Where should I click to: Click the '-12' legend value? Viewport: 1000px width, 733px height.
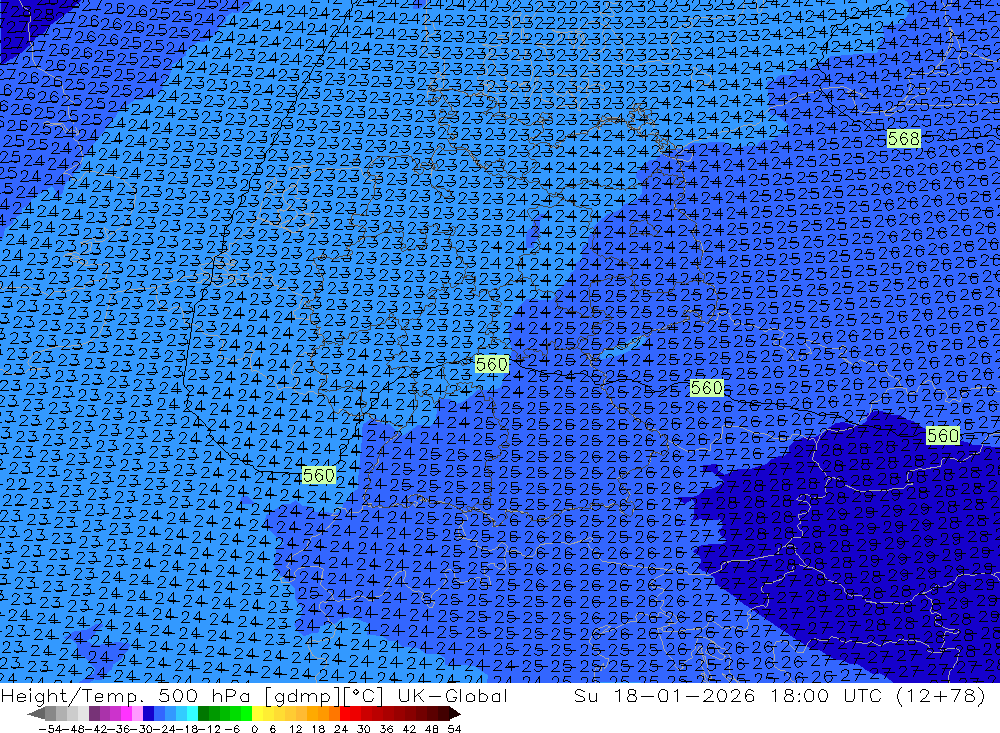[209, 729]
